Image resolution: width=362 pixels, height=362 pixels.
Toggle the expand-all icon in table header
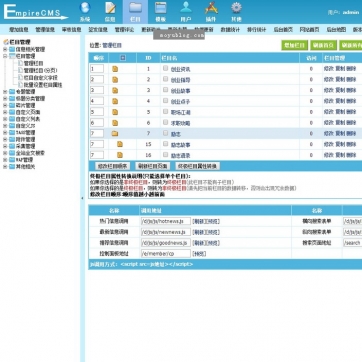(123, 58)
